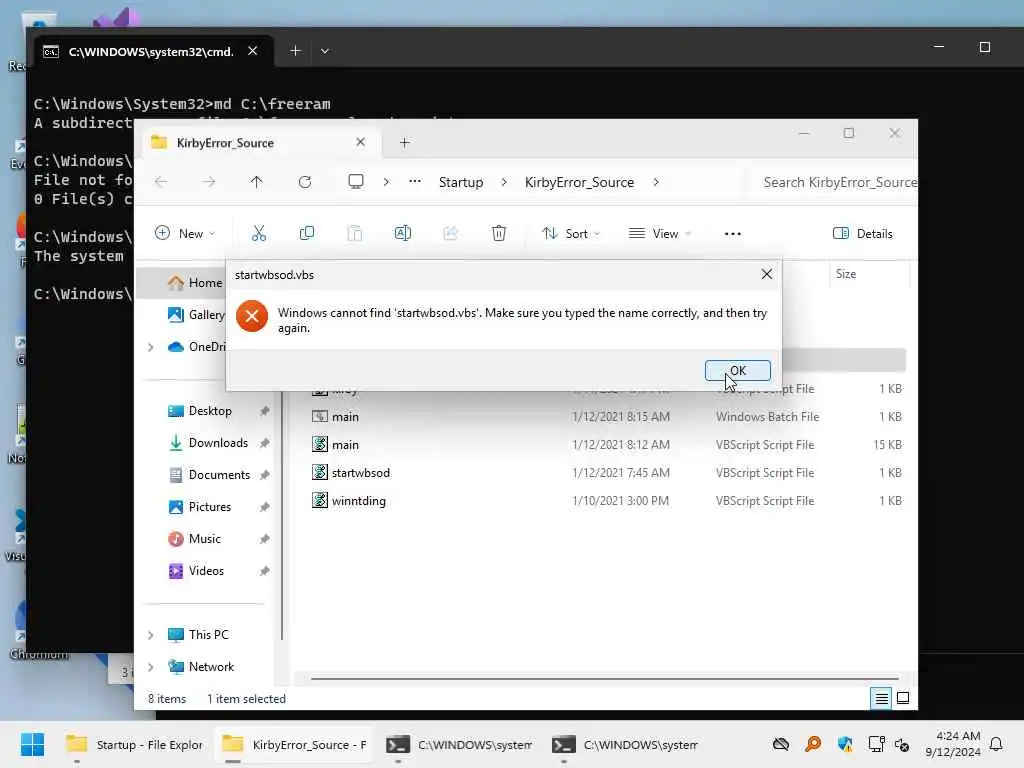Image resolution: width=1024 pixels, height=768 pixels.
Task: Go up one folder with the up arrow
Action: (257, 182)
